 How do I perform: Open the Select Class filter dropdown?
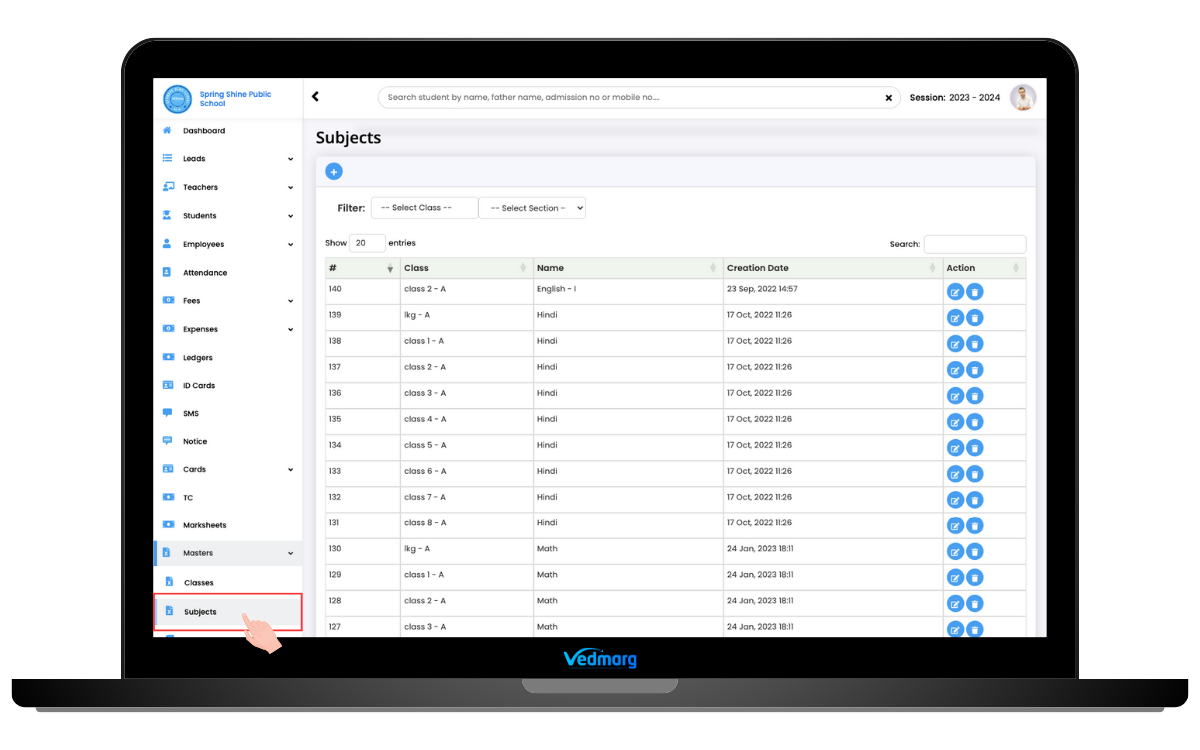point(424,208)
